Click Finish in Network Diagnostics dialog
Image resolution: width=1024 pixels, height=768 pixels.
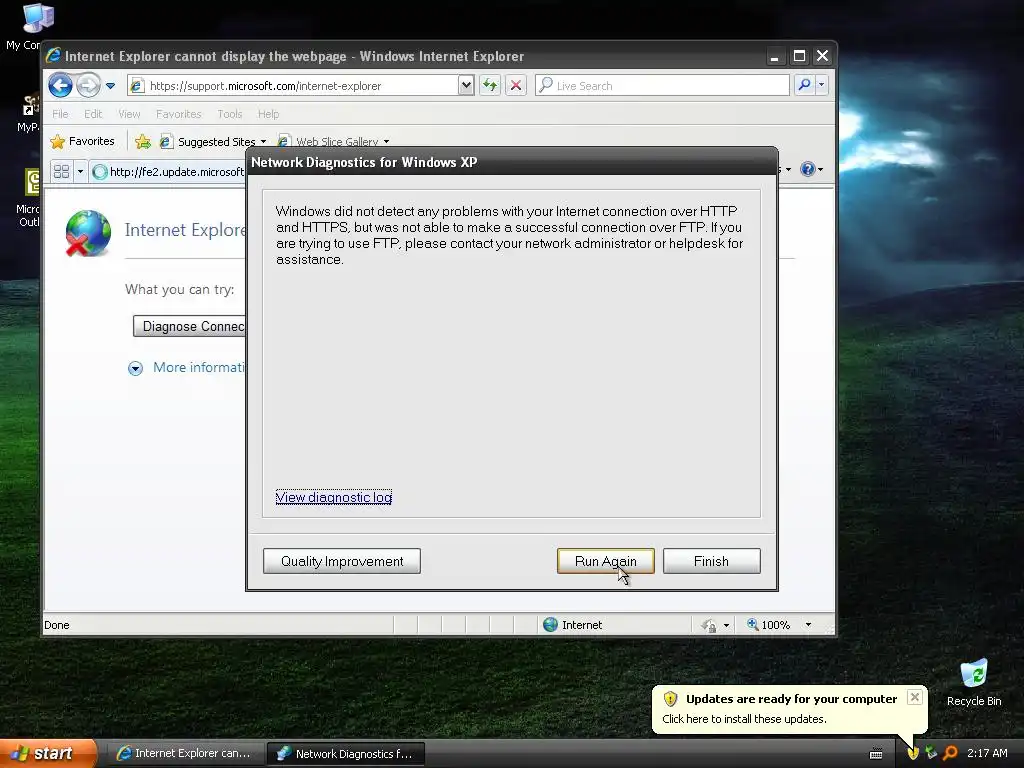pos(711,561)
